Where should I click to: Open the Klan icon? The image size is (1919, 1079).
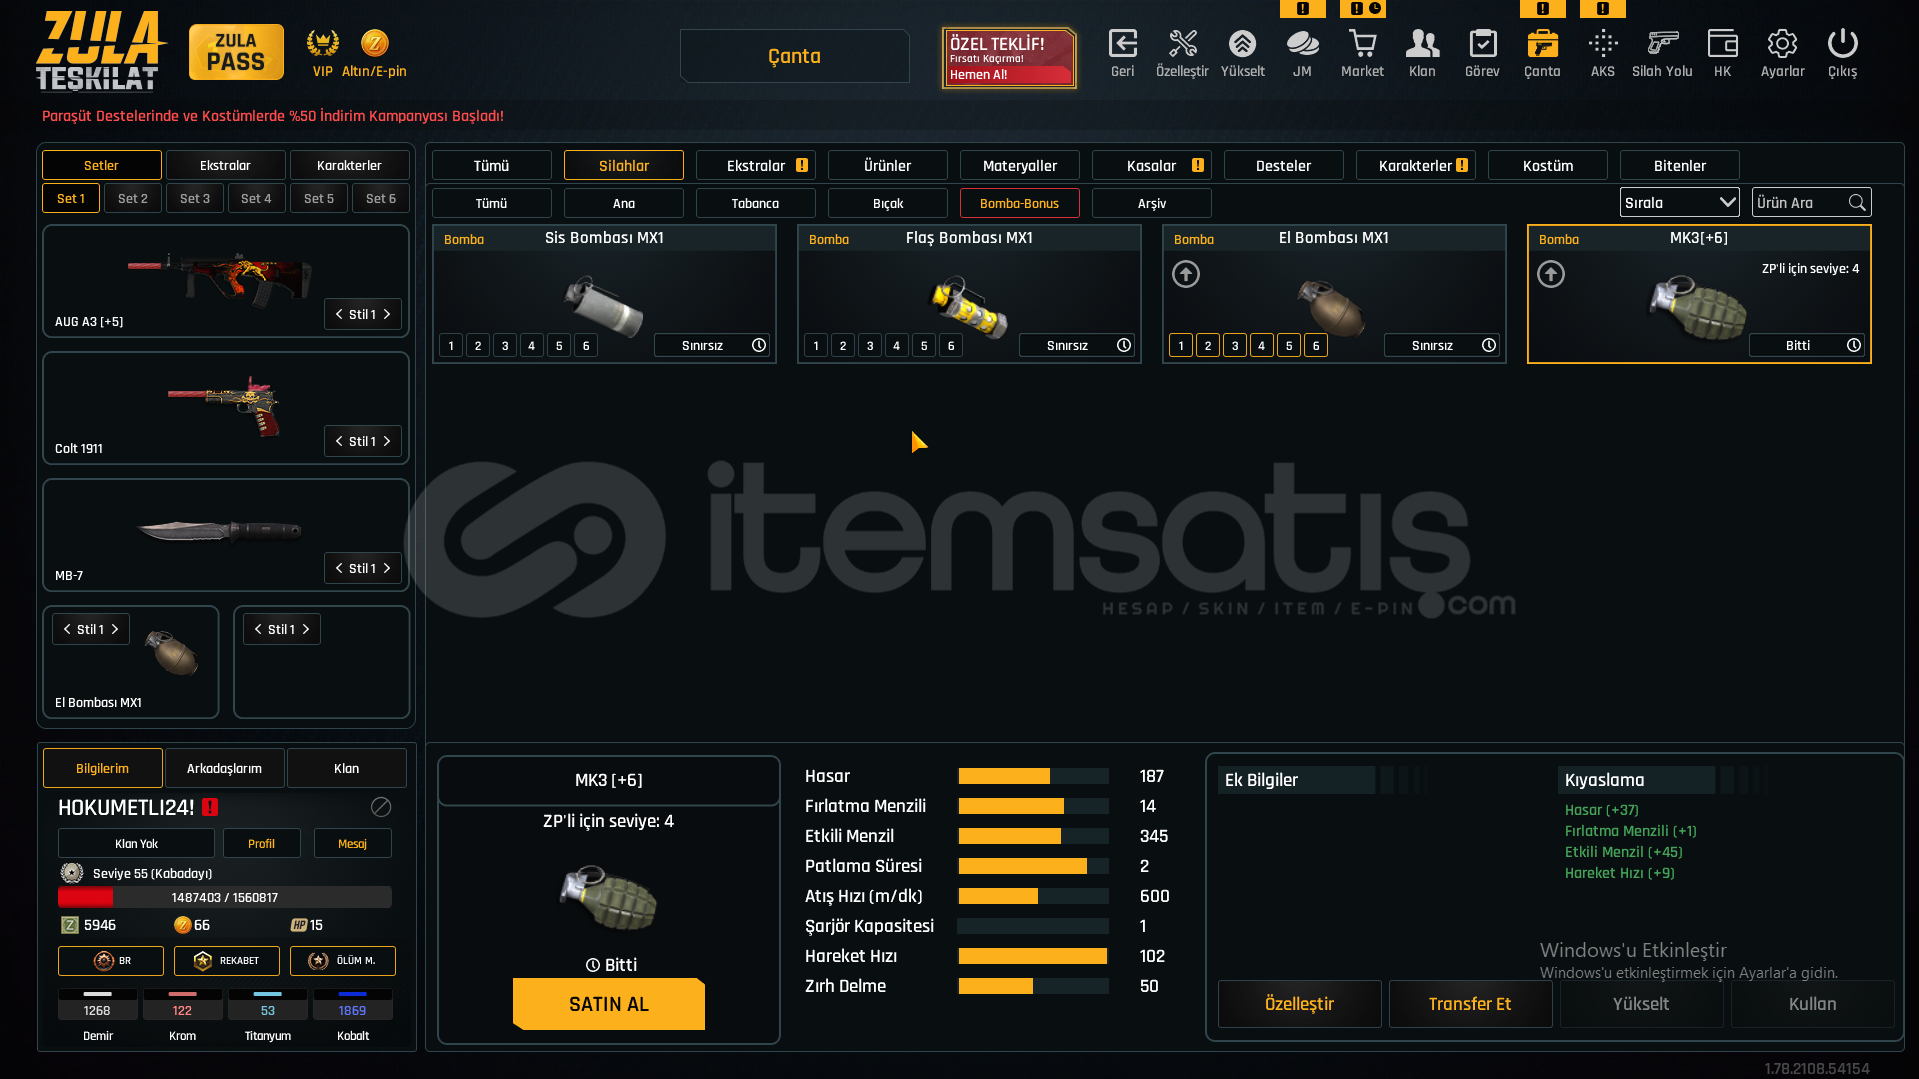tap(1422, 44)
